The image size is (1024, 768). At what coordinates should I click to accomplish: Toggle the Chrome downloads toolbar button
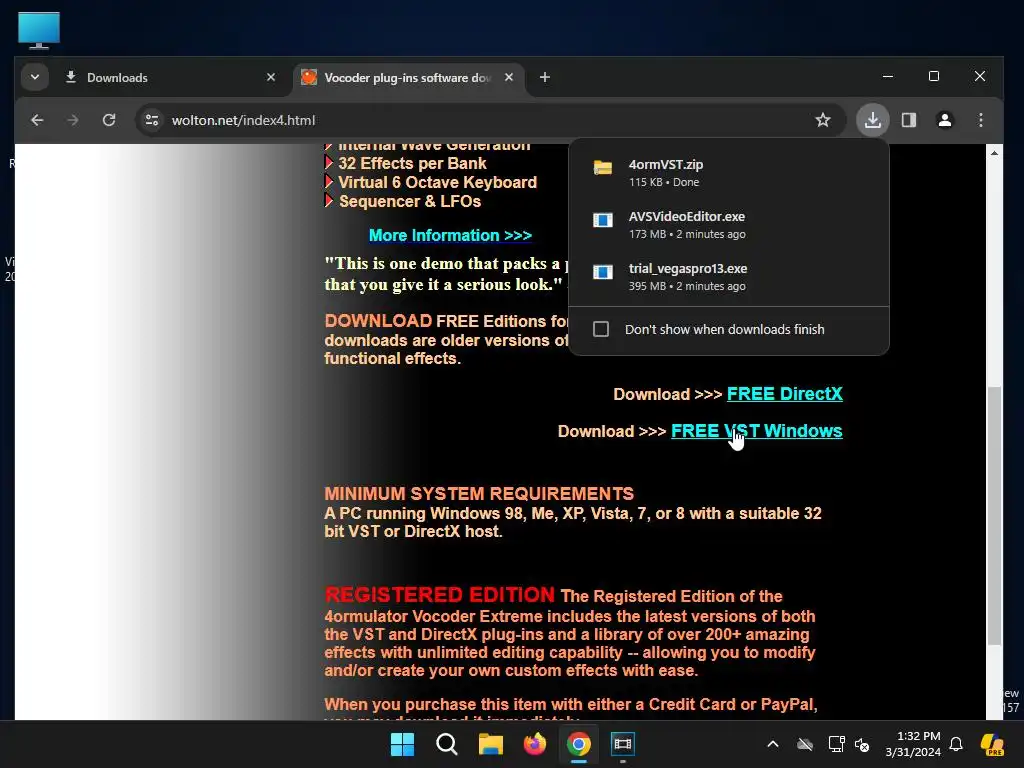click(873, 120)
